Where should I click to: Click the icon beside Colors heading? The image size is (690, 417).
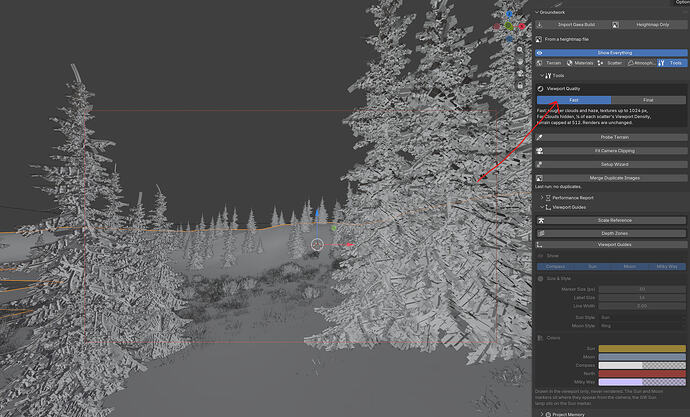[x=540, y=338]
